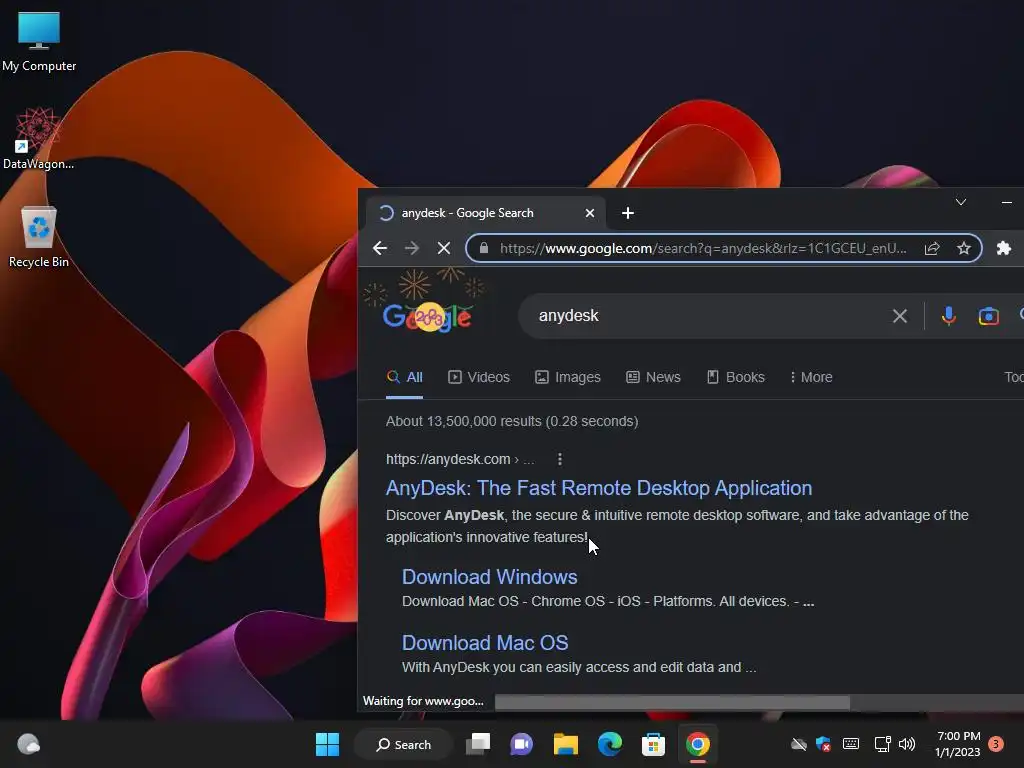
Task: Open network status tray icon
Action: [882, 744]
